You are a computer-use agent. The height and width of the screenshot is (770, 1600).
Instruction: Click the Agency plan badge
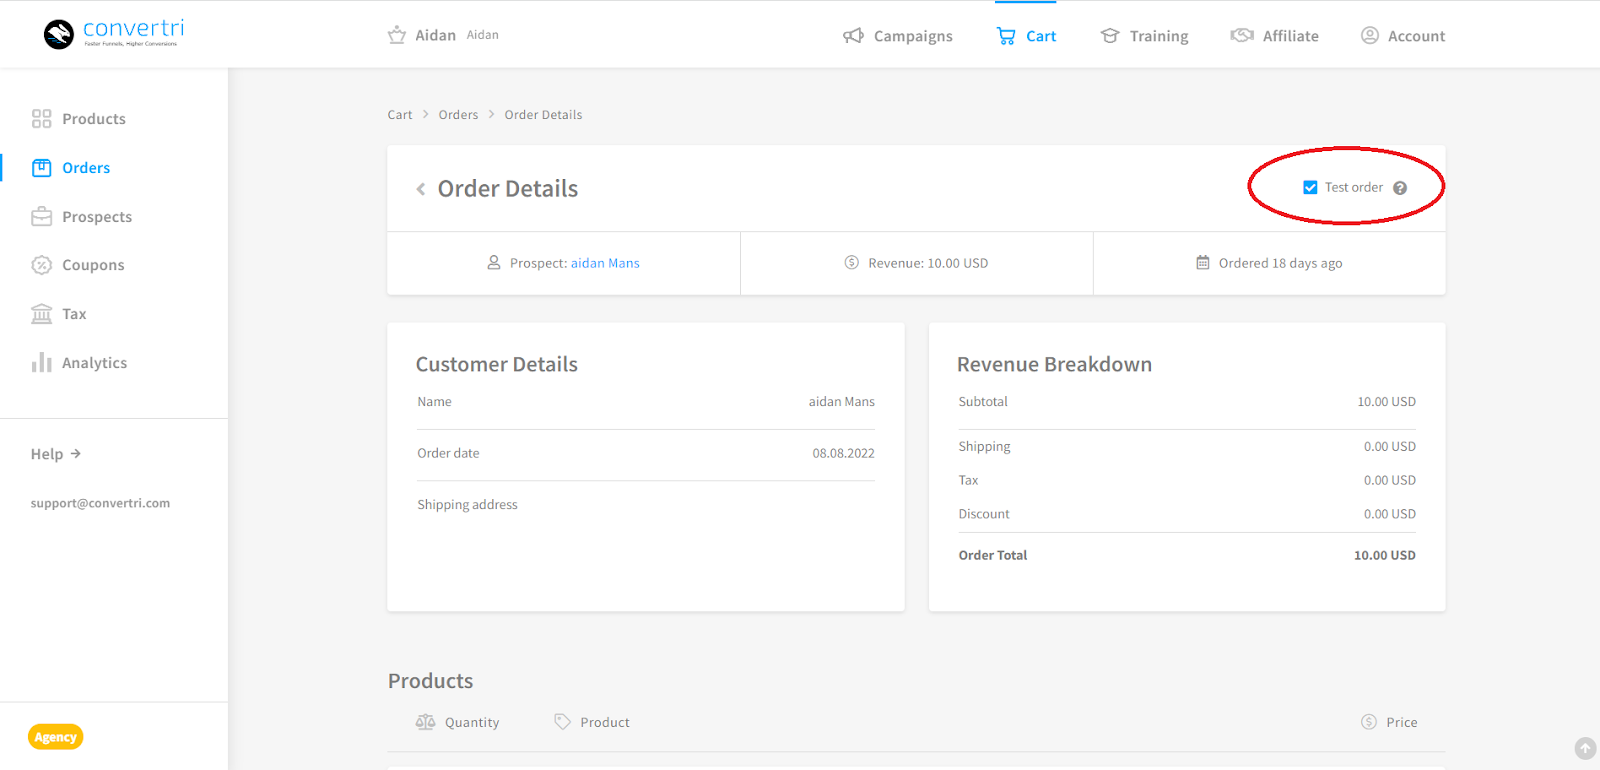56,737
